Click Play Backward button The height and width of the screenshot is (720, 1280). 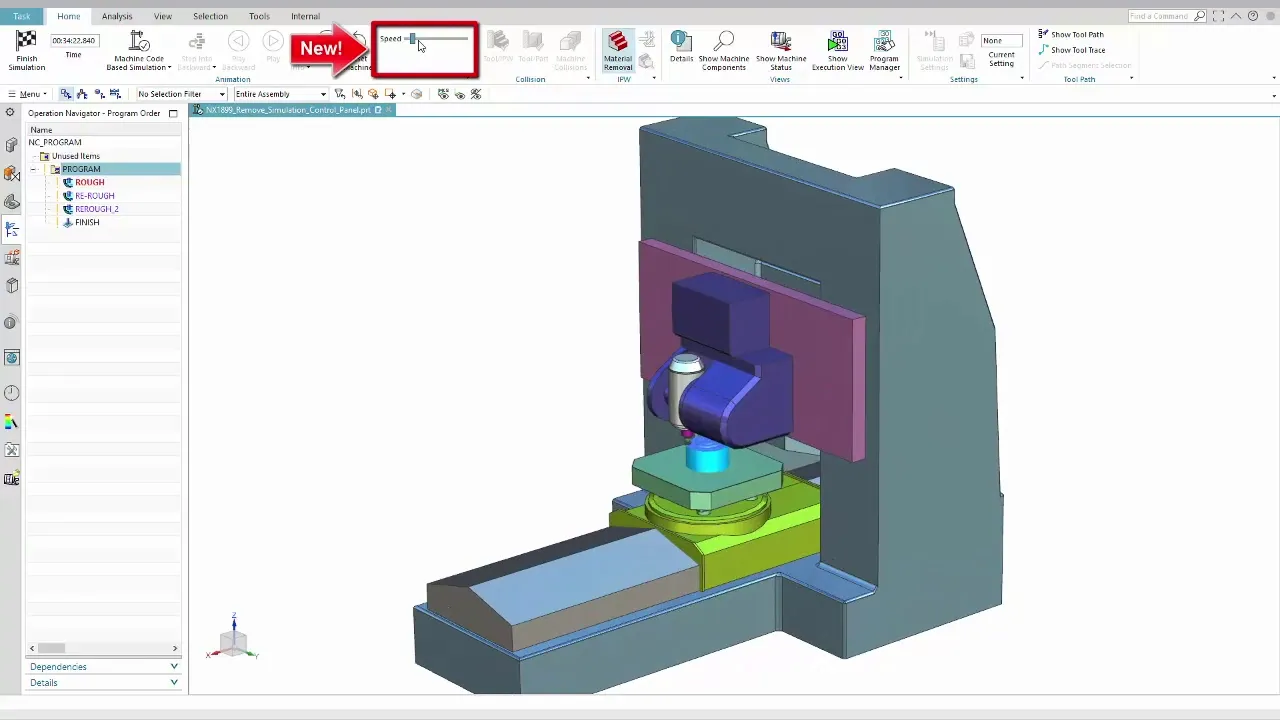coord(238,50)
